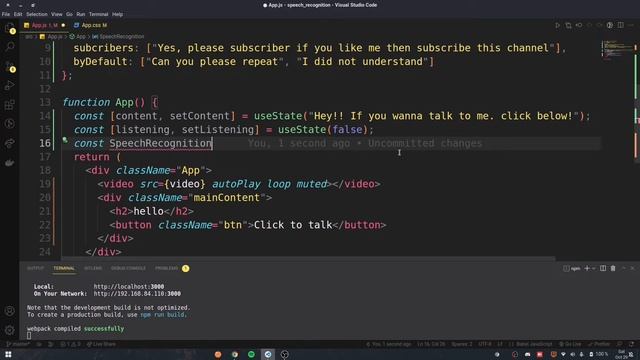Click the npm terminal label

click(572, 268)
